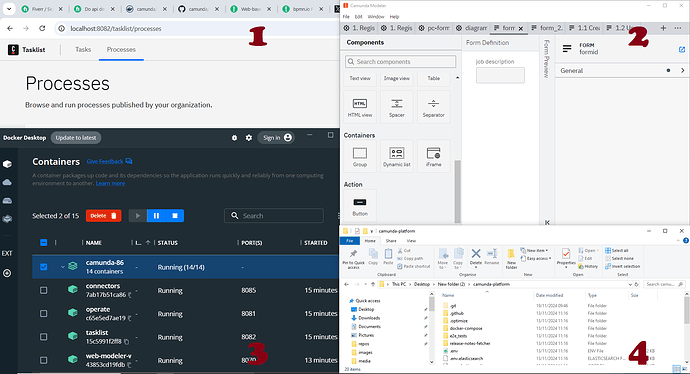This screenshot has height=374, width=690.
Task: Pick the Spacer component icon
Action: pos(396,107)
